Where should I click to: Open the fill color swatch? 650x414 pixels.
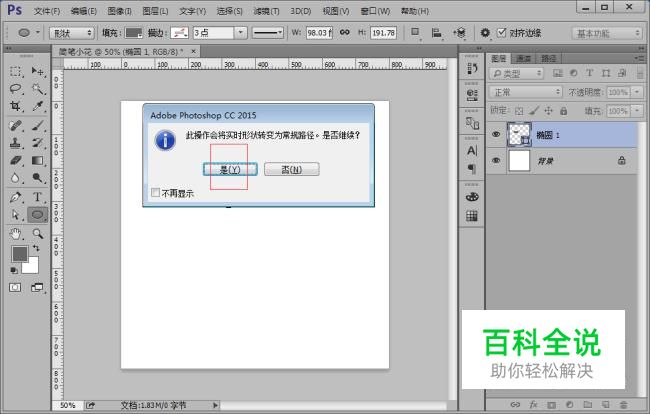click(x=134, y=33)
